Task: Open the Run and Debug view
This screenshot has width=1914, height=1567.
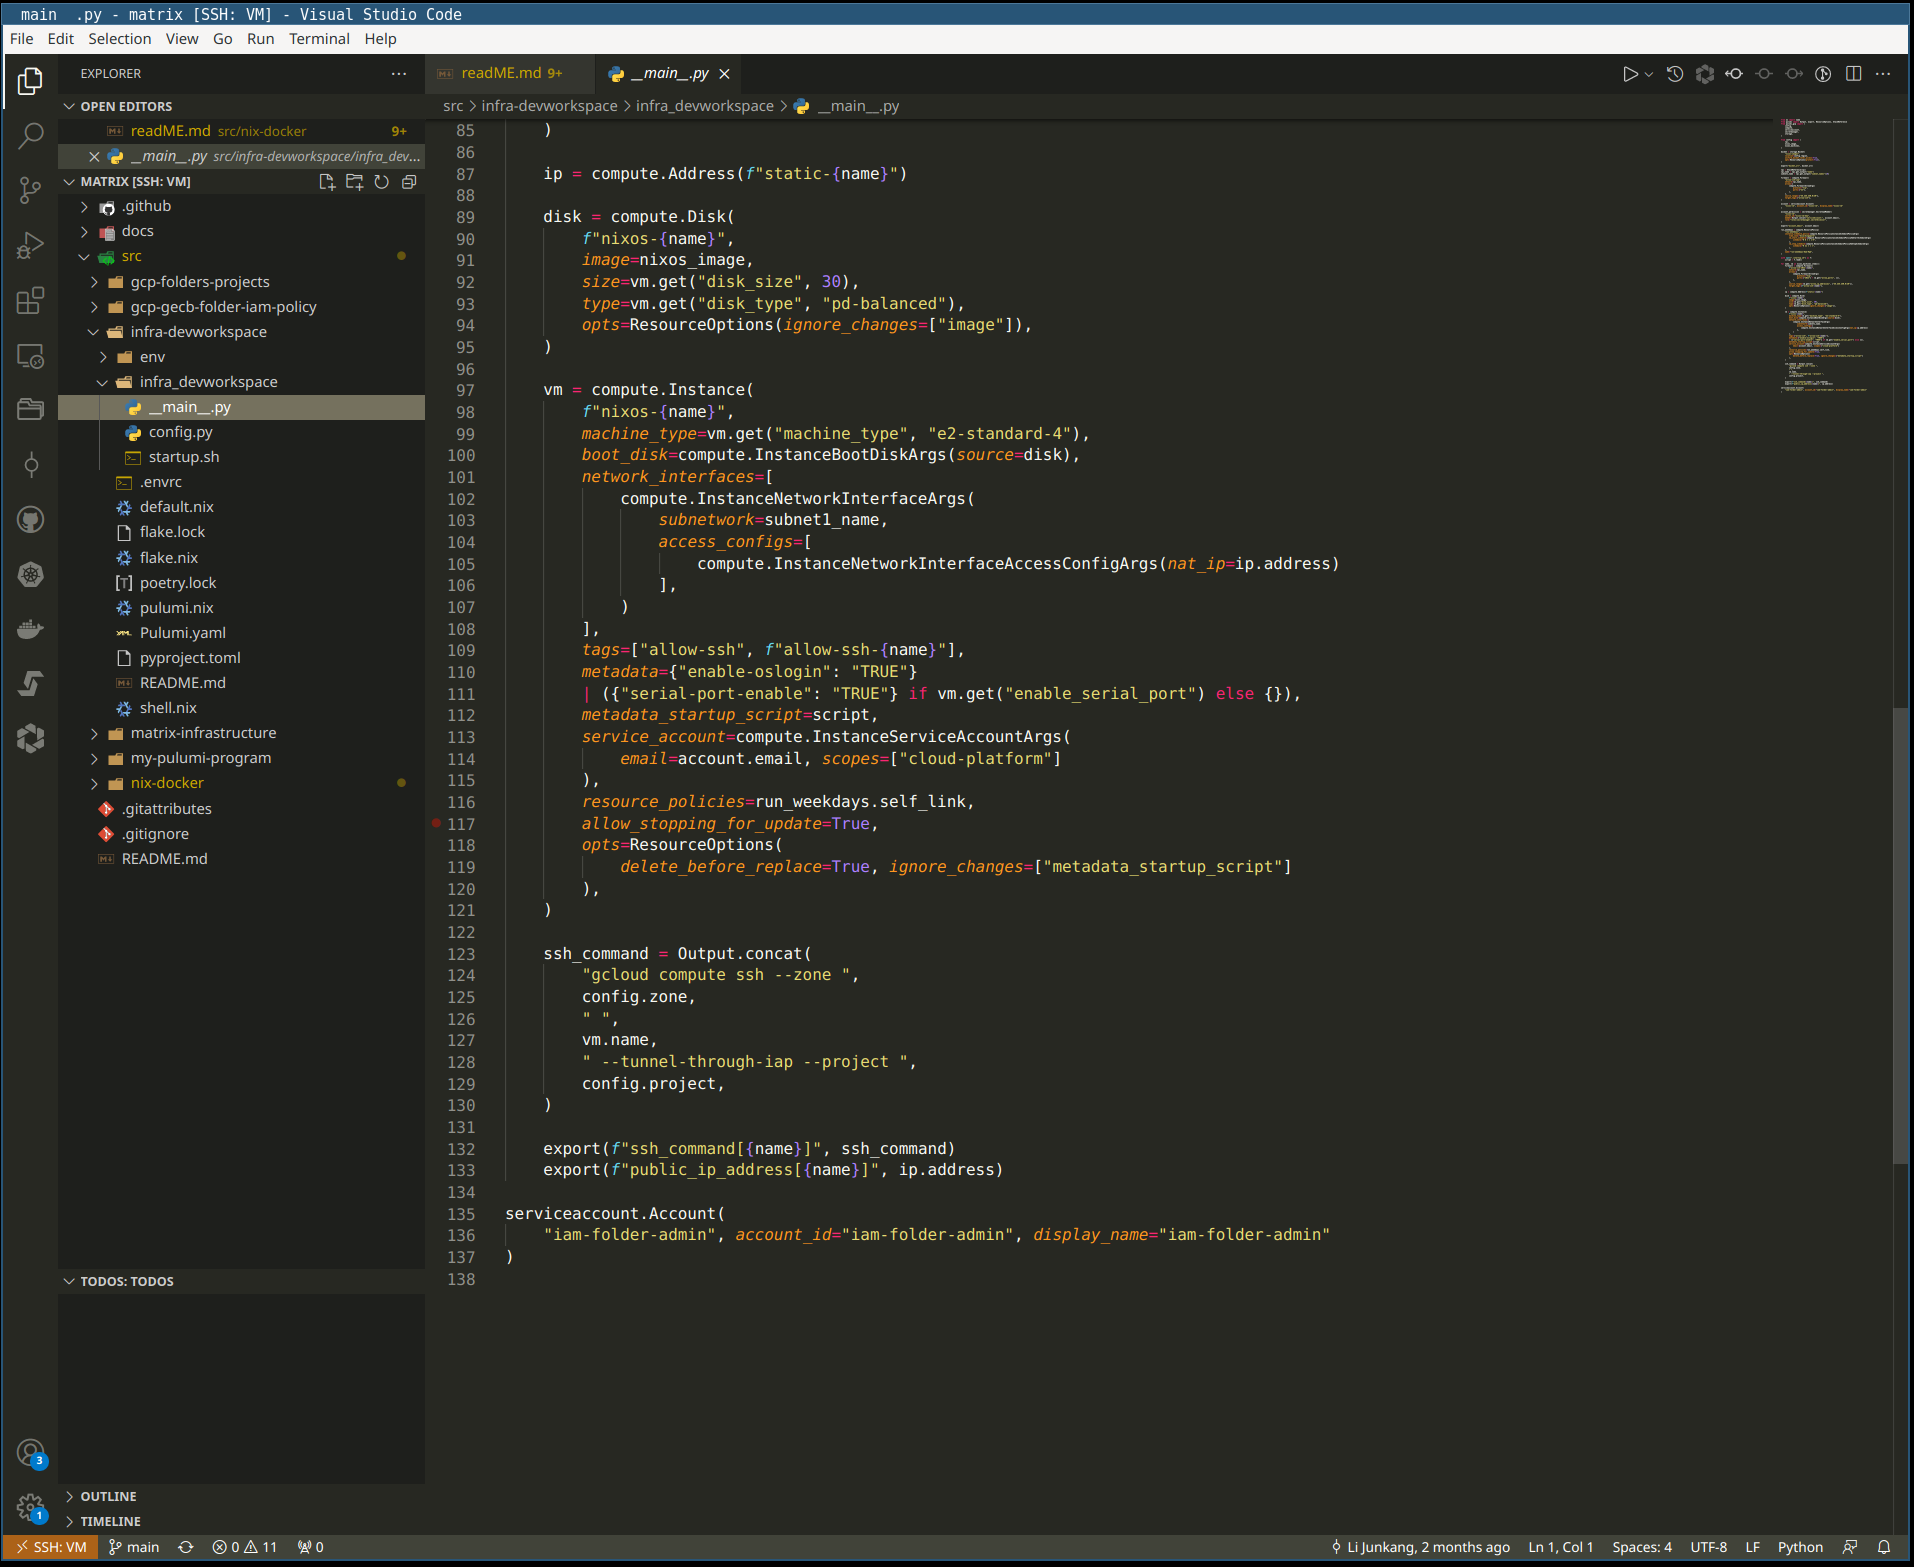Action: click(x=30, y=245)
